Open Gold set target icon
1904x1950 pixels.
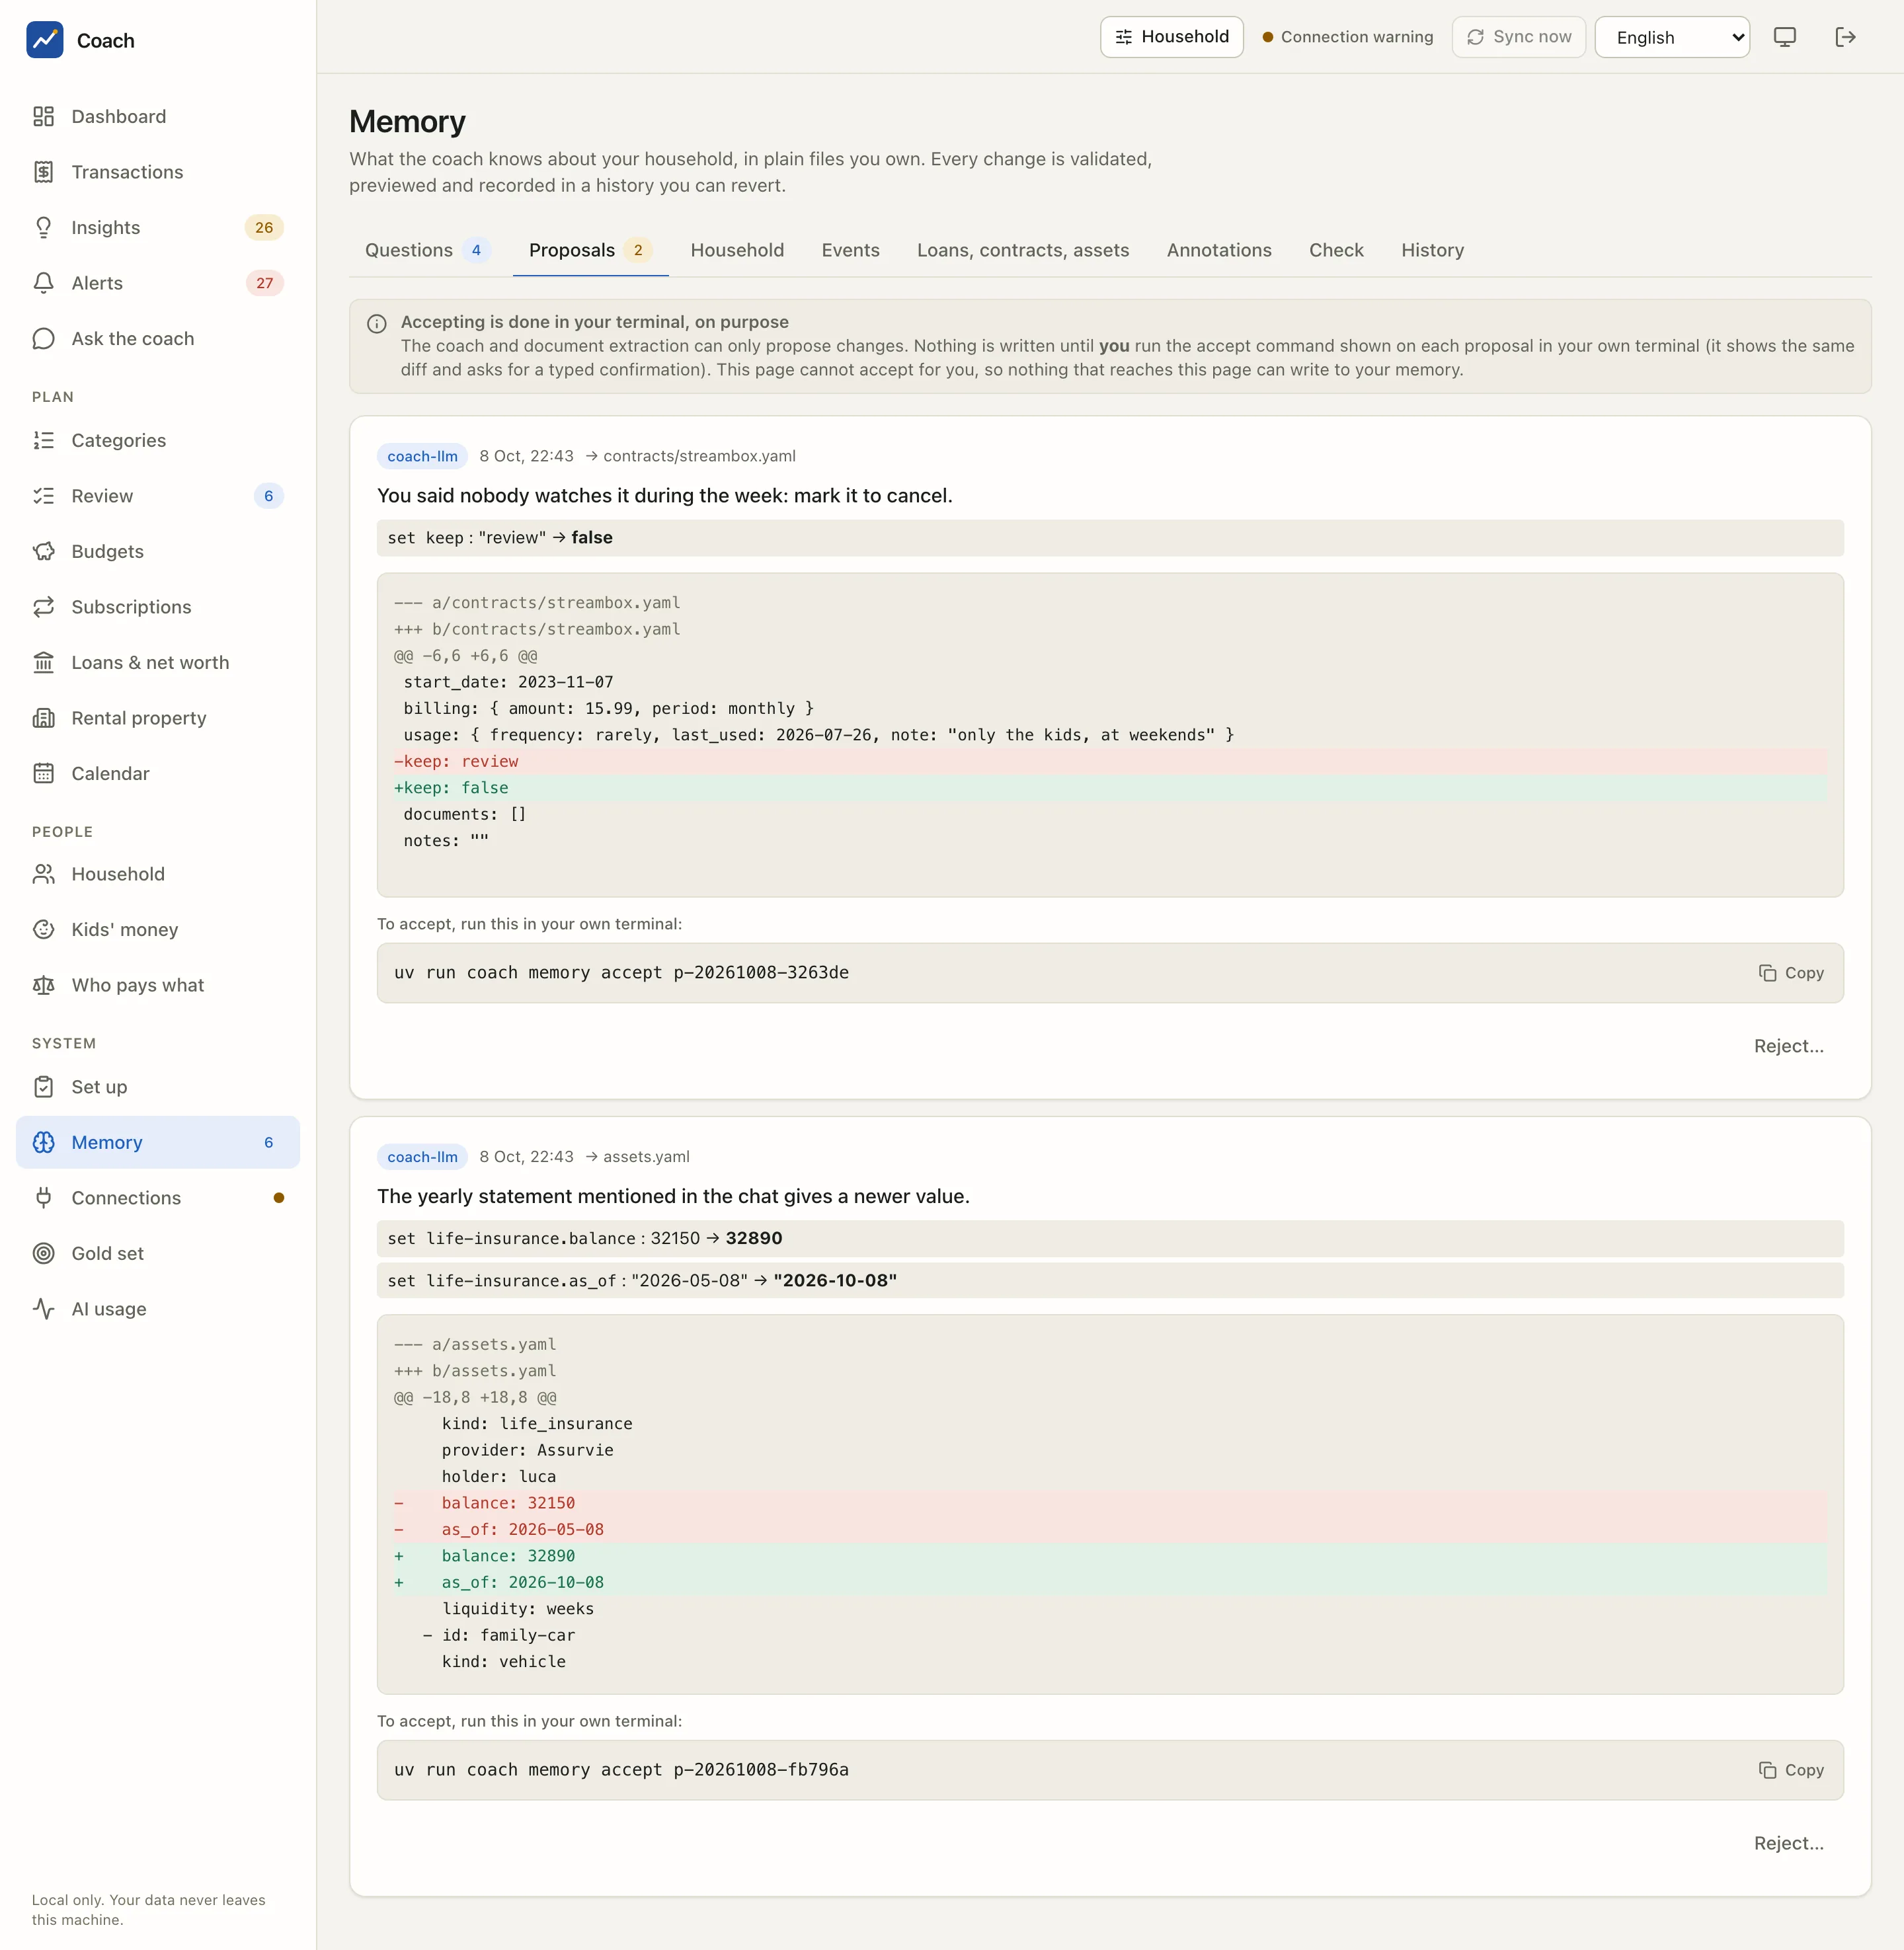43,1253
